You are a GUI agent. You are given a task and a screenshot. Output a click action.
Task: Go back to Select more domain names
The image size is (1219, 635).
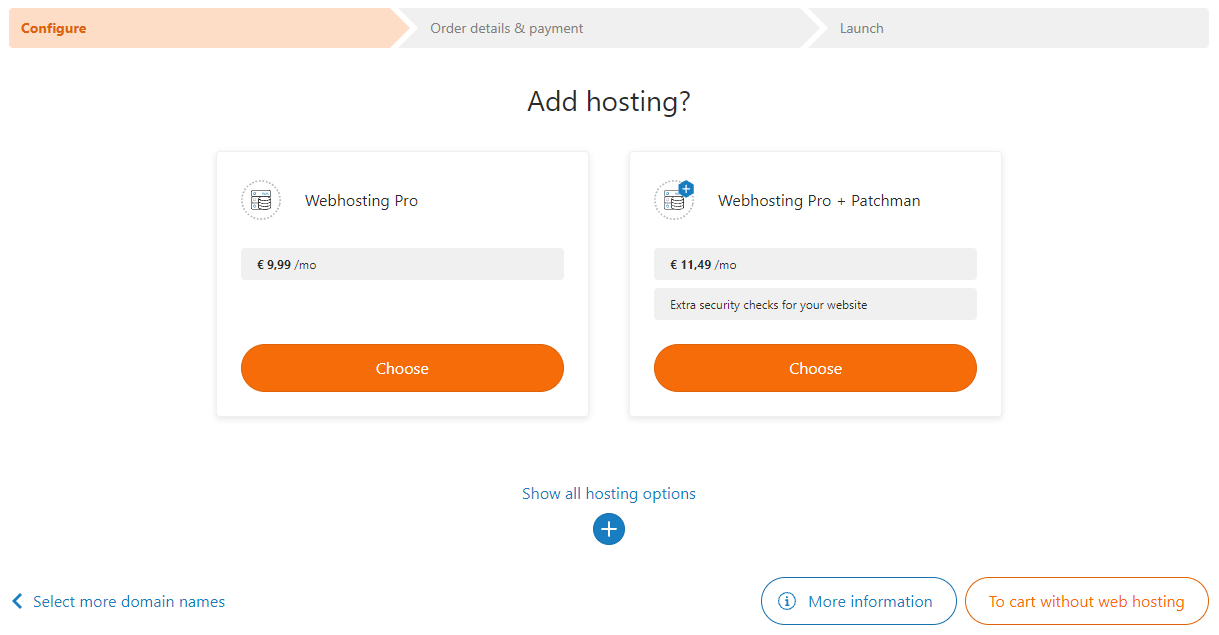129,601
